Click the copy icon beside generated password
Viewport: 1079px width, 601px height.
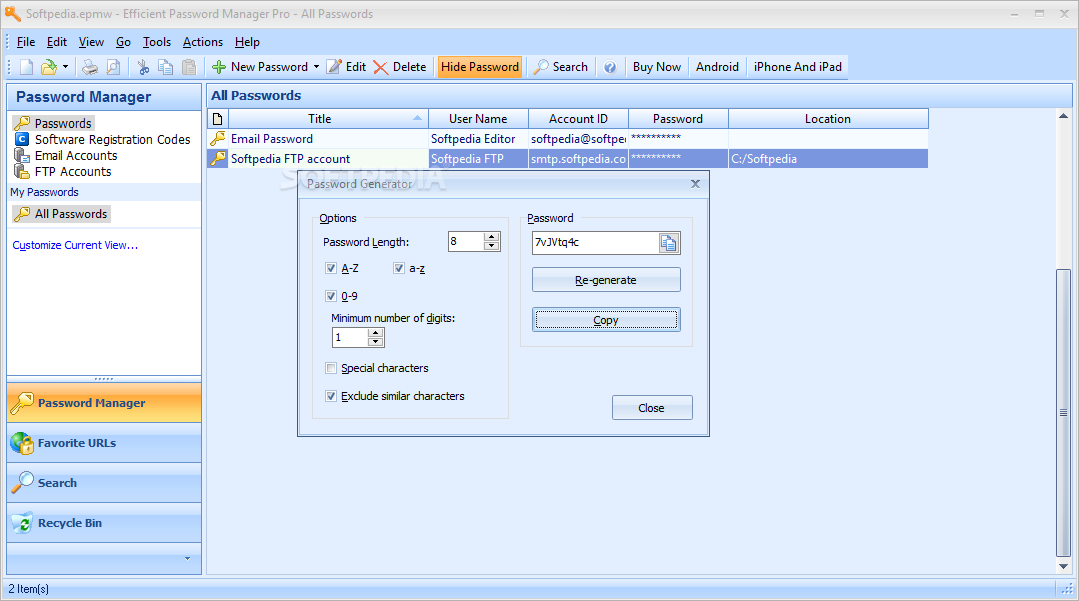668,242
